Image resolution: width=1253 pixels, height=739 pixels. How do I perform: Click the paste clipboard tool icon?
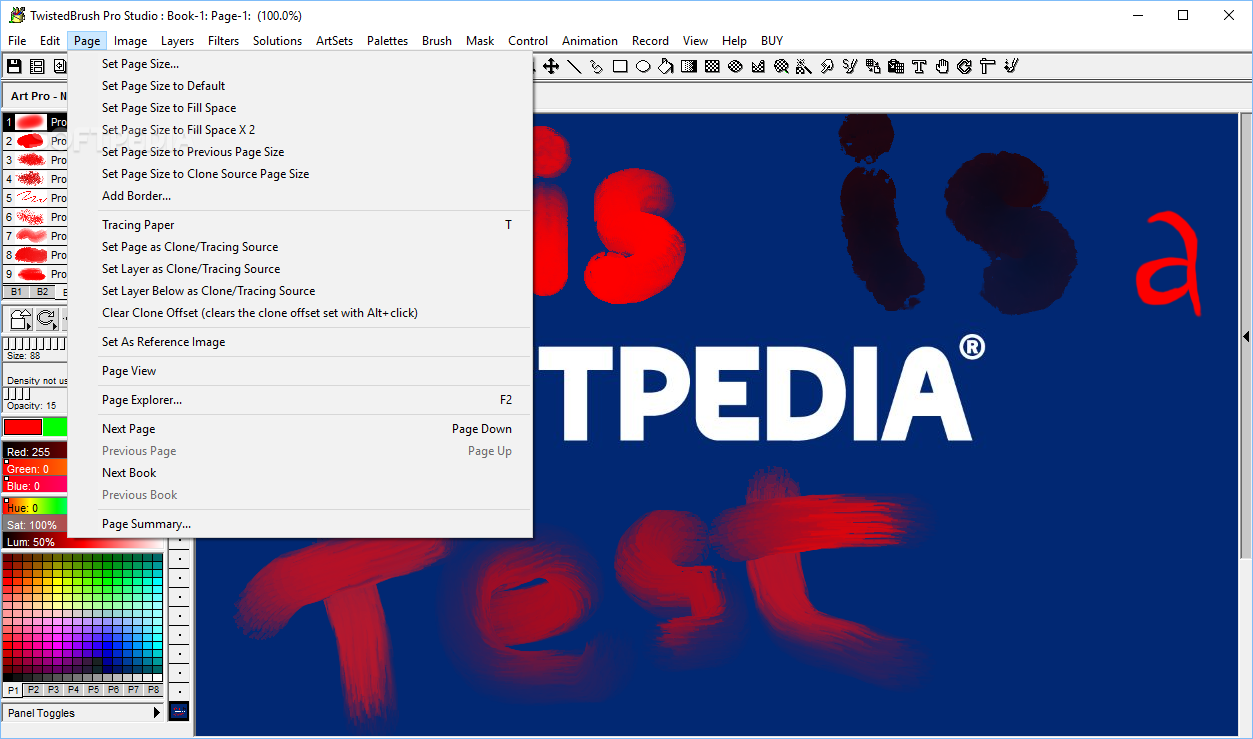coord(896,66)
